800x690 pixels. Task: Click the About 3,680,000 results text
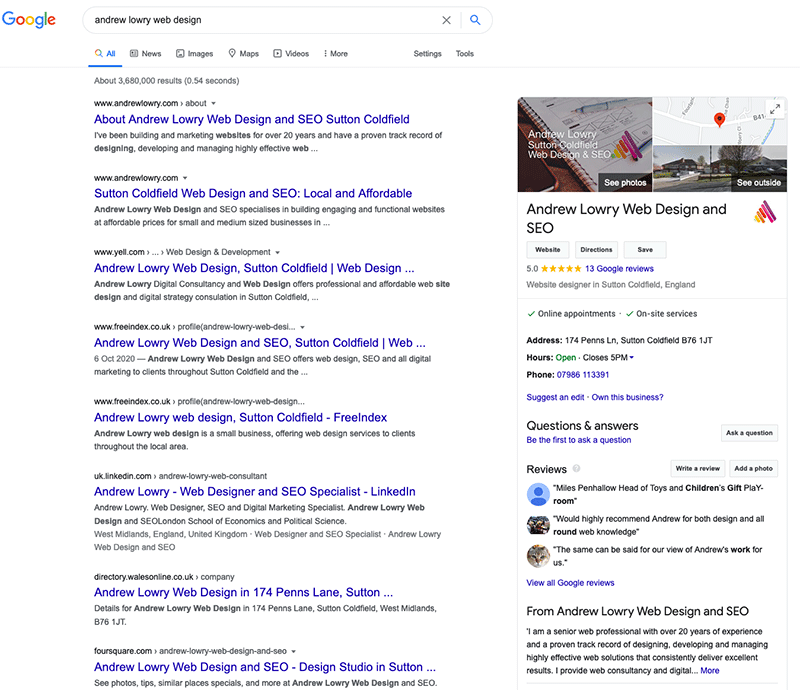click(166, 81)
